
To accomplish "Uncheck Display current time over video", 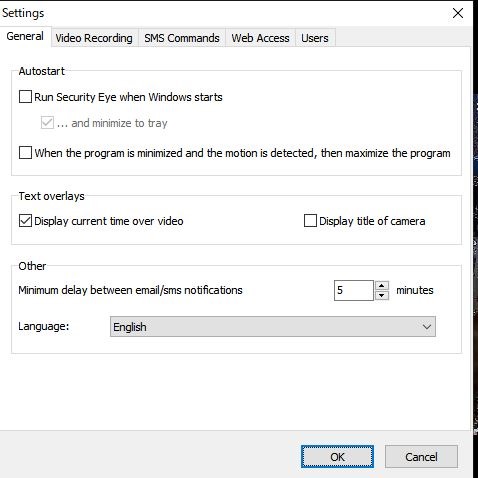I will tap(25, 221).
